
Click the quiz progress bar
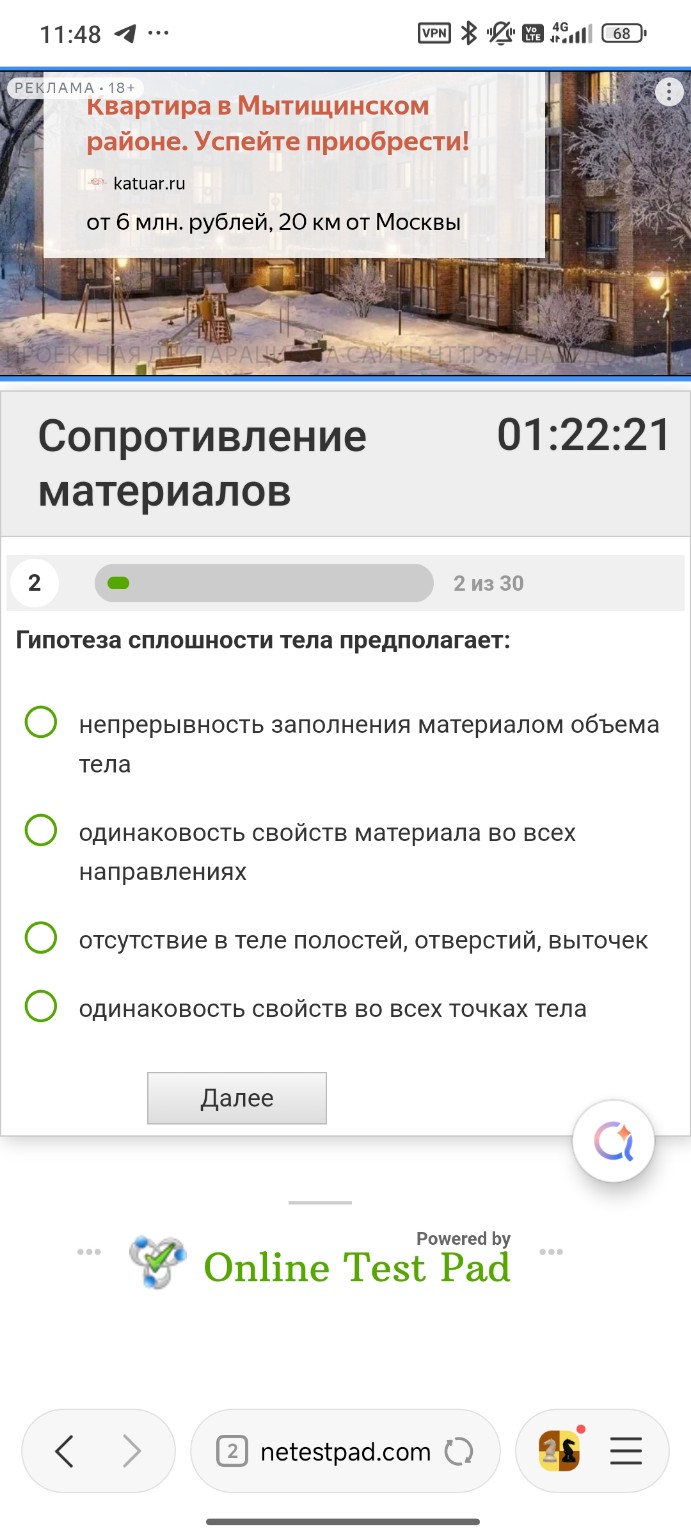coord(263,583)
